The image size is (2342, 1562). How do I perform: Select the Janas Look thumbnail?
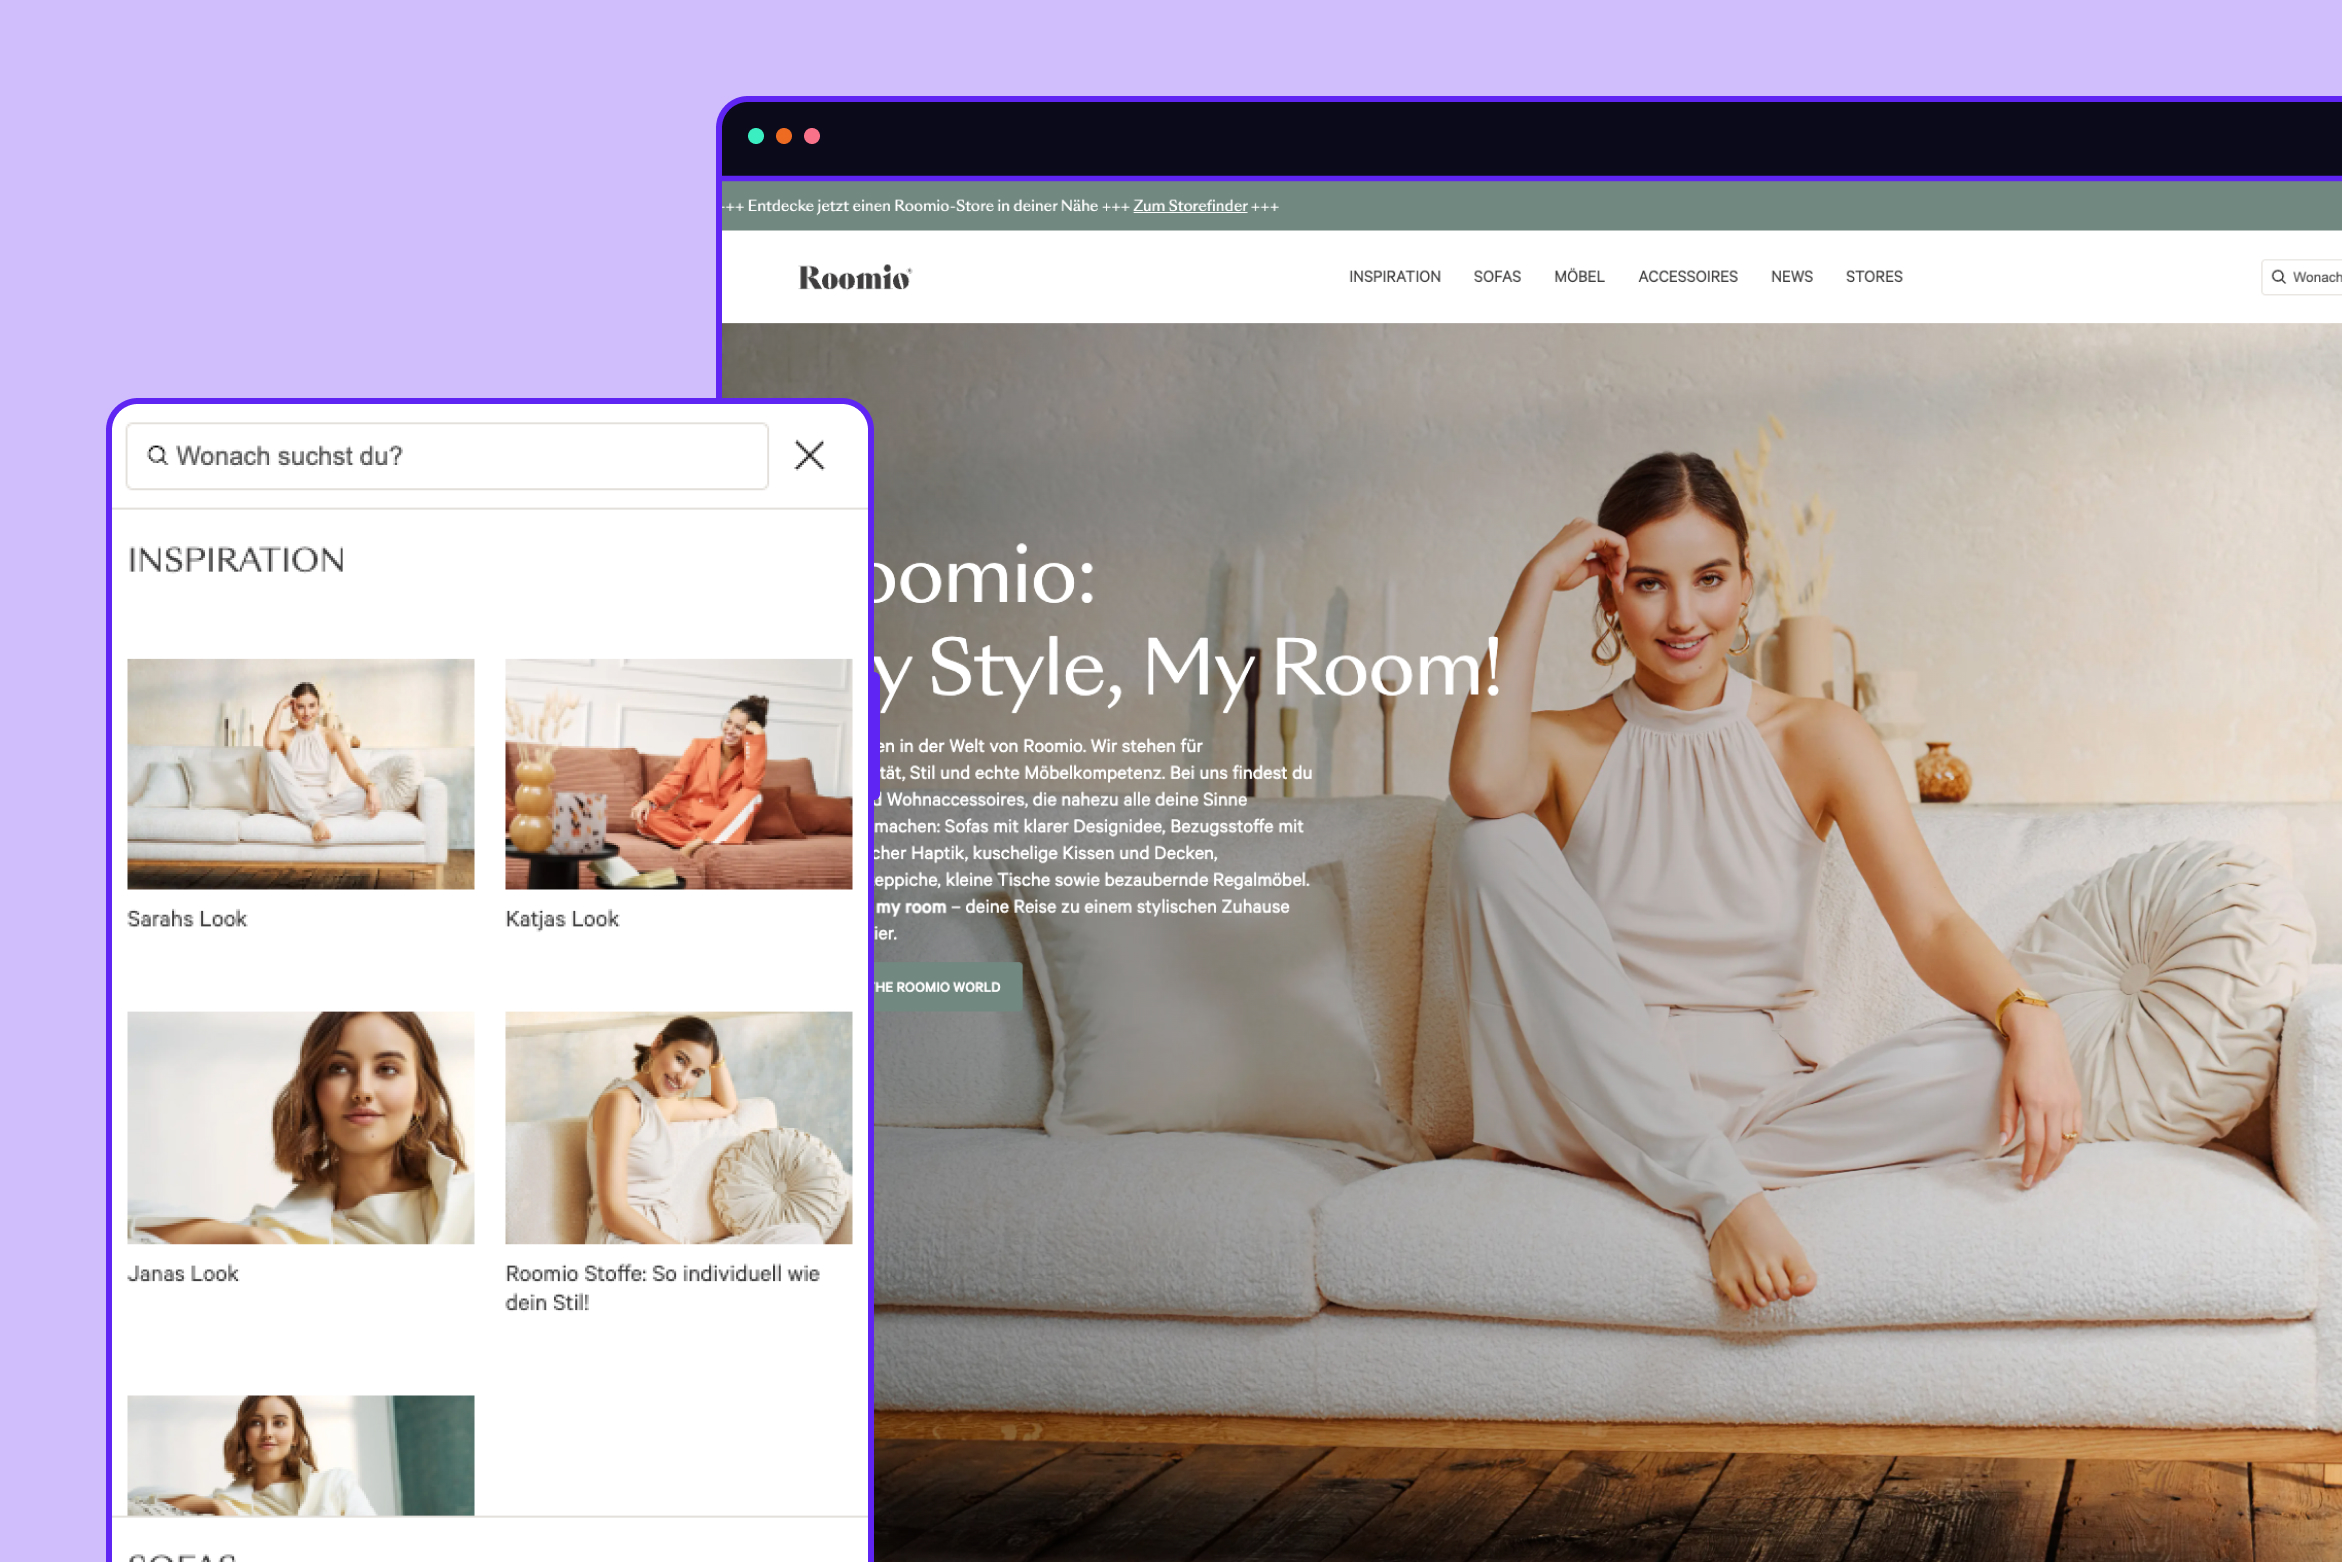[x=300, y=1127]
